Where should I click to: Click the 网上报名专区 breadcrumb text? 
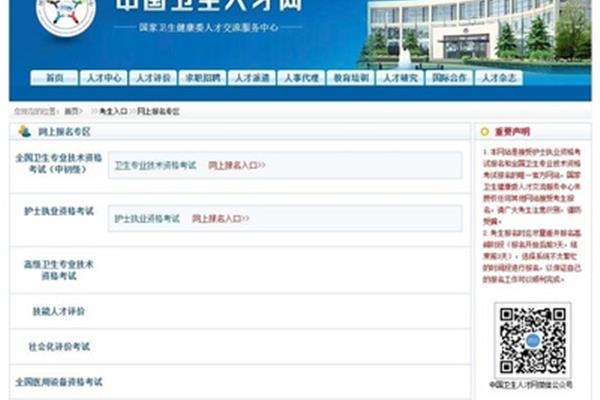click(x=158, y=111)
